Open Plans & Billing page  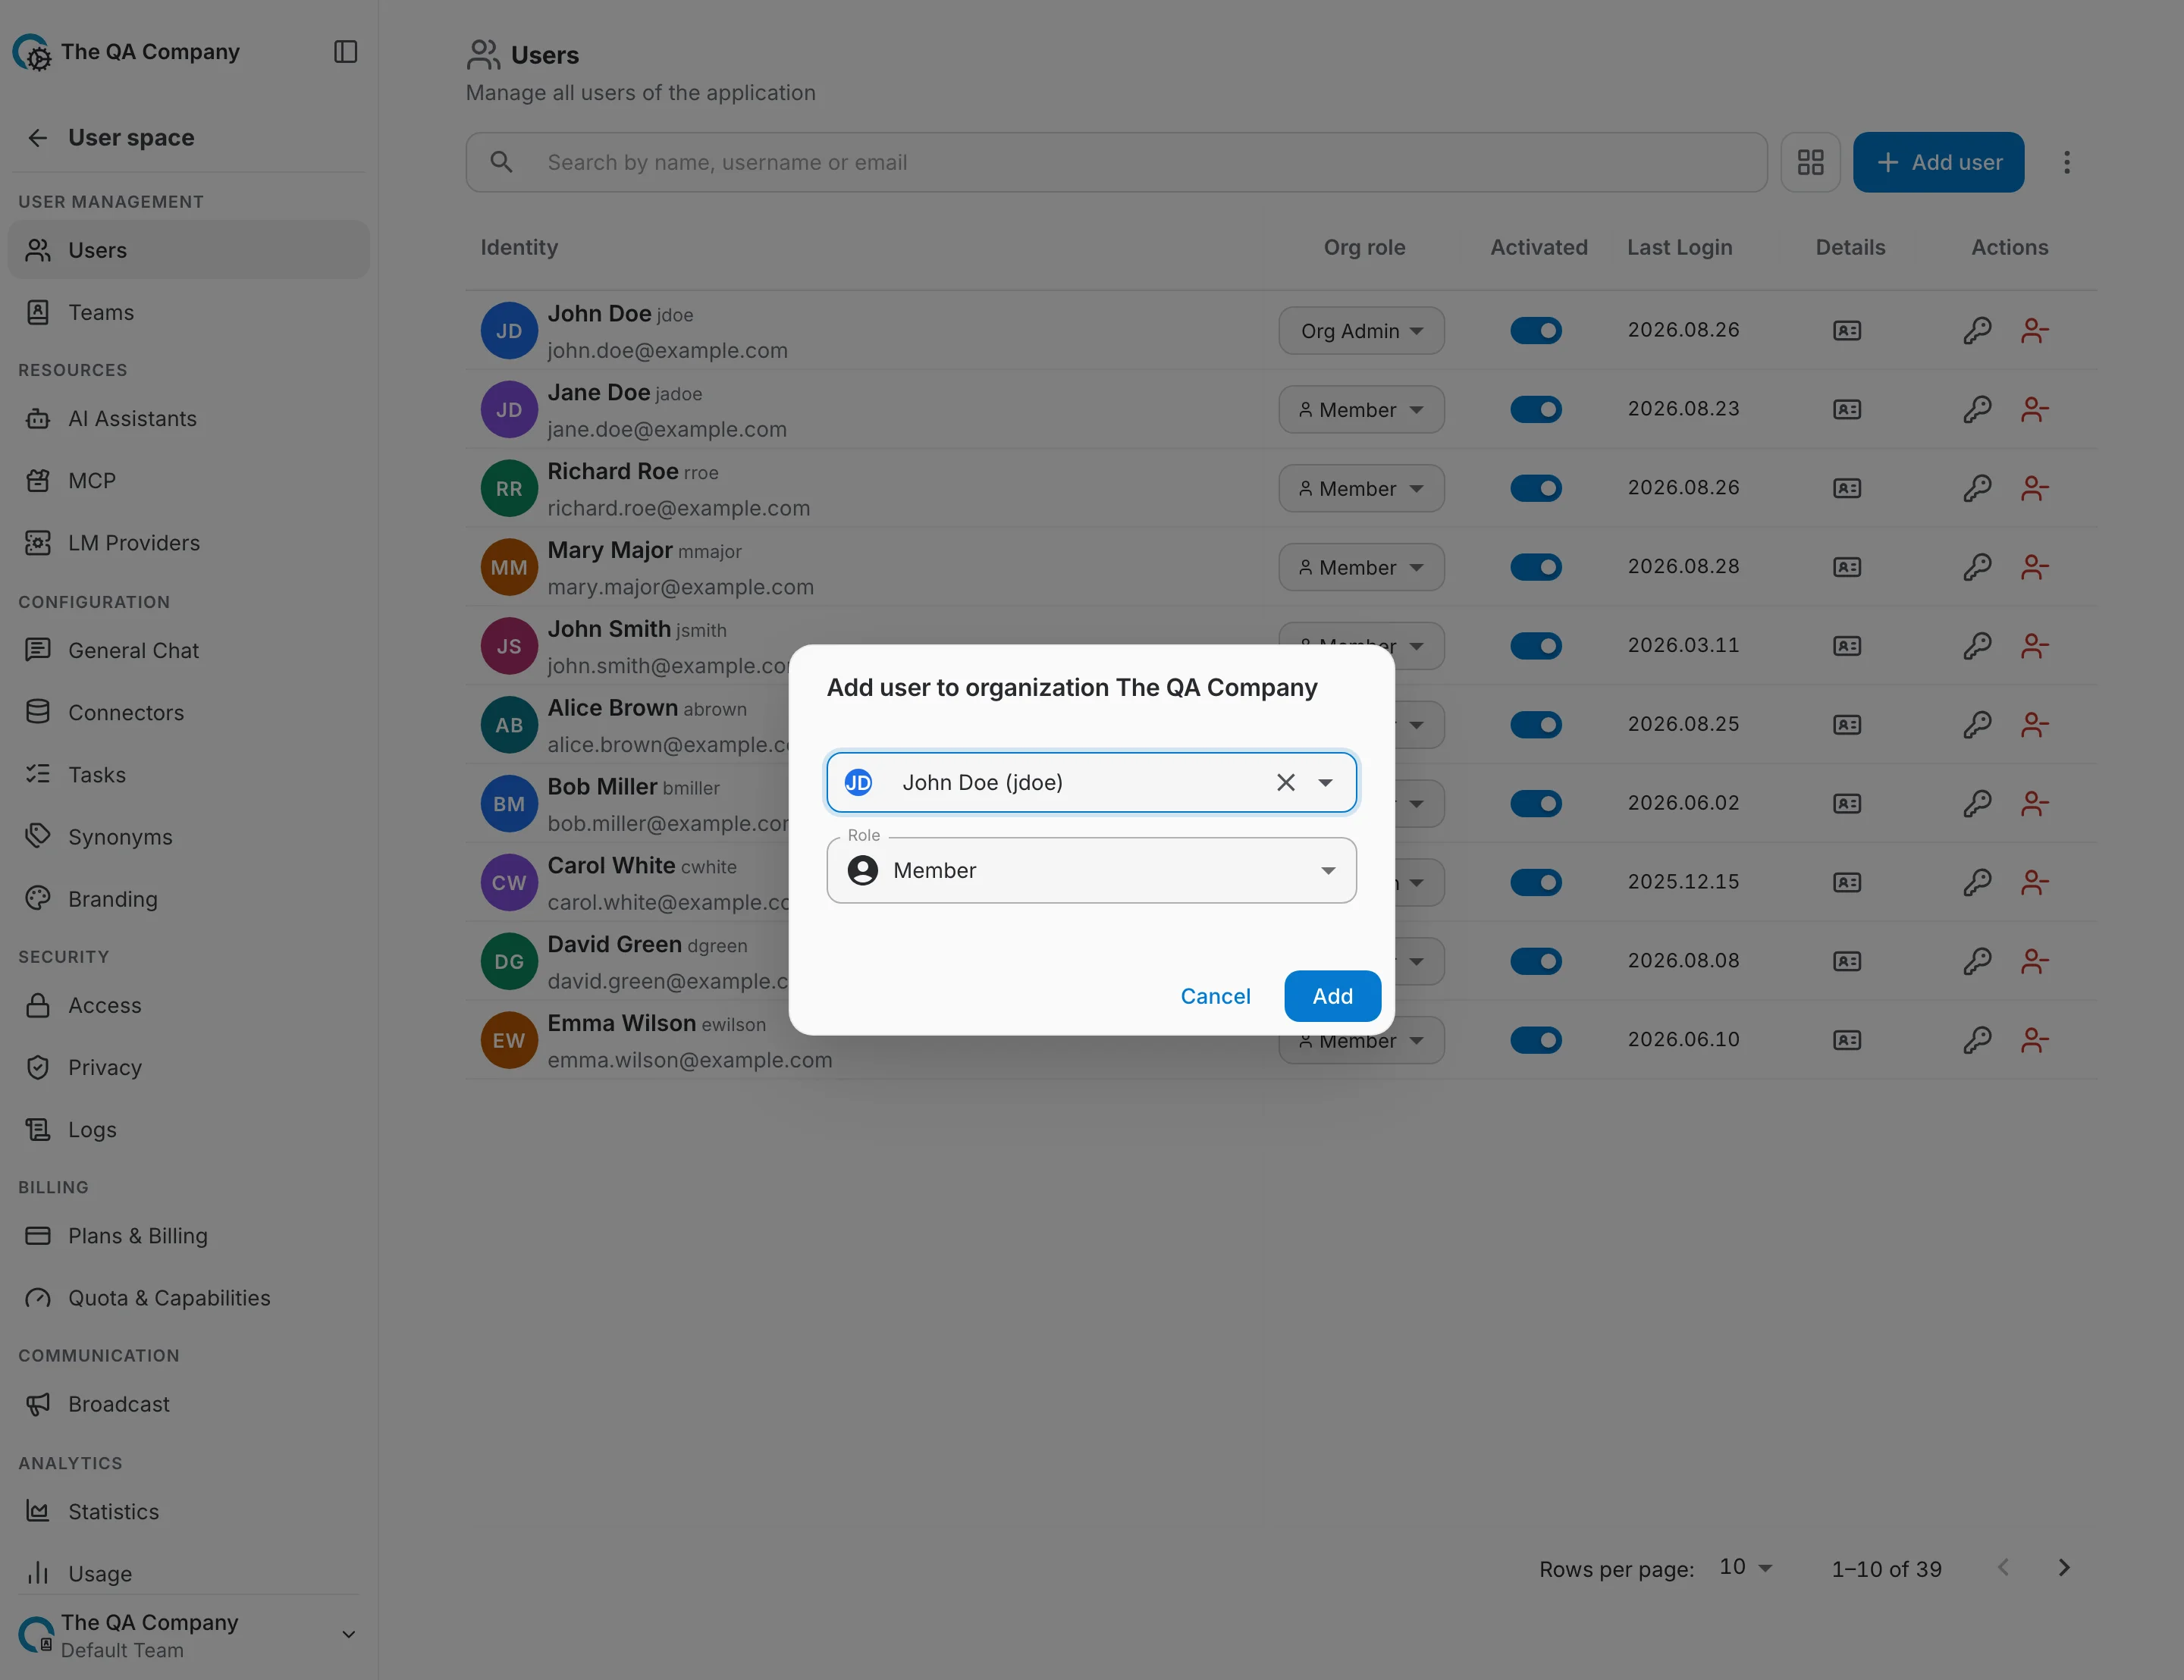pyautogui.click(x=188, y=1235)
